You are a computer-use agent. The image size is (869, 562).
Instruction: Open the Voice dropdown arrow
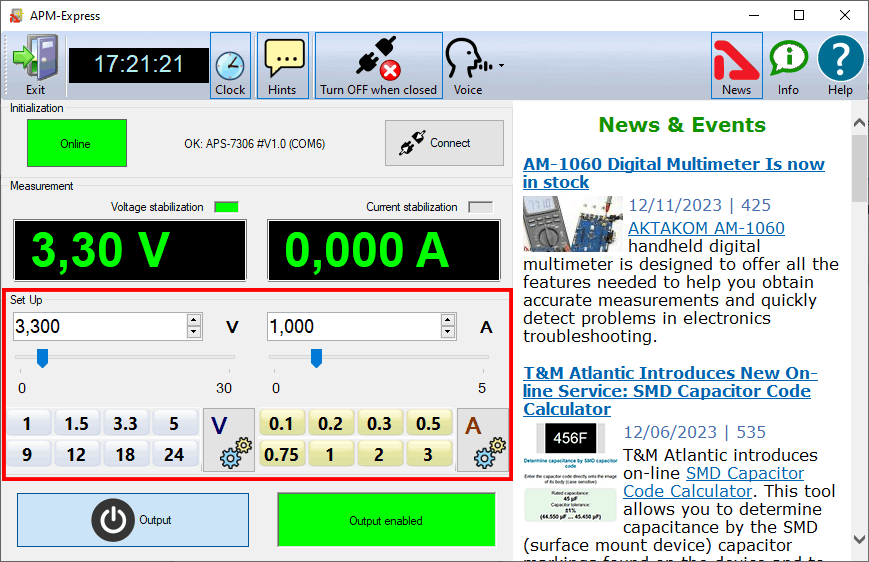click(502, 65)
